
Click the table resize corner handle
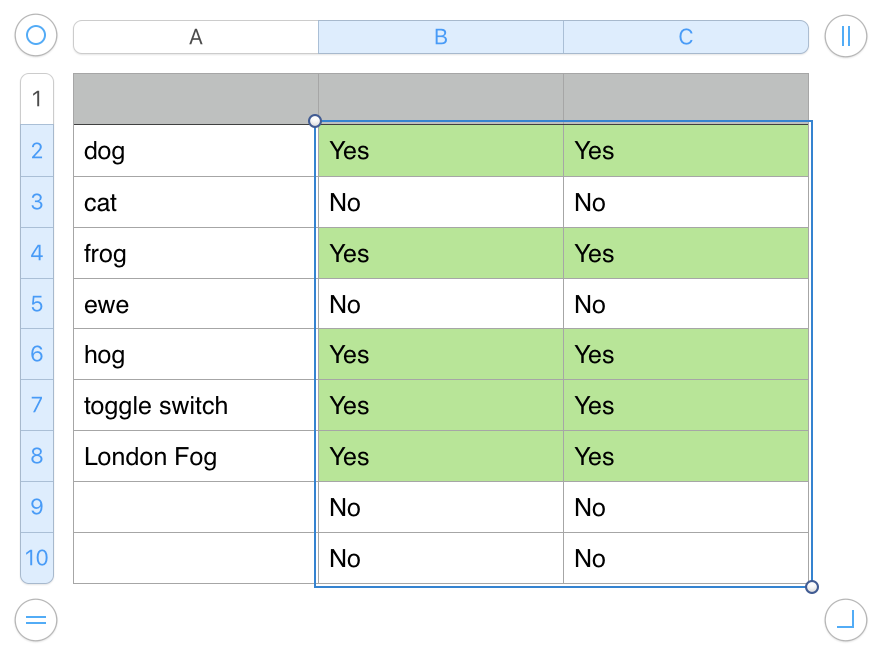pos(846,620)
